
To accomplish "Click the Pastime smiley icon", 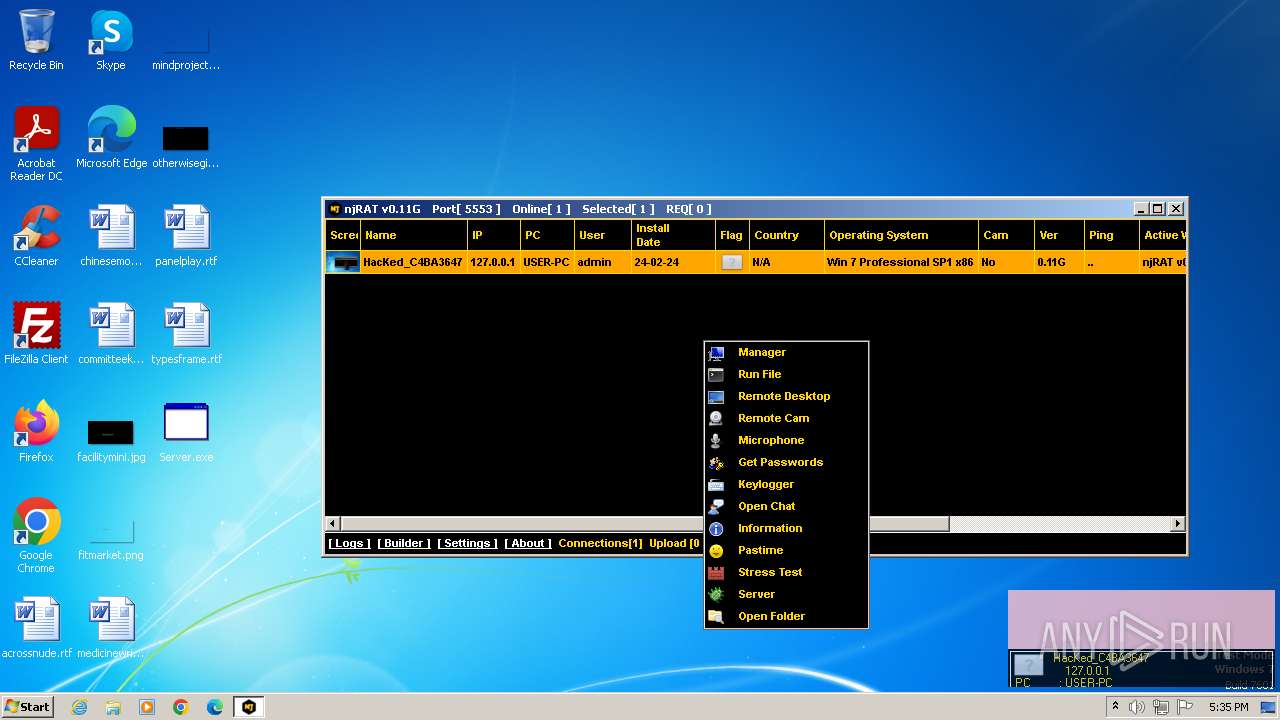I will click(716, 551).
